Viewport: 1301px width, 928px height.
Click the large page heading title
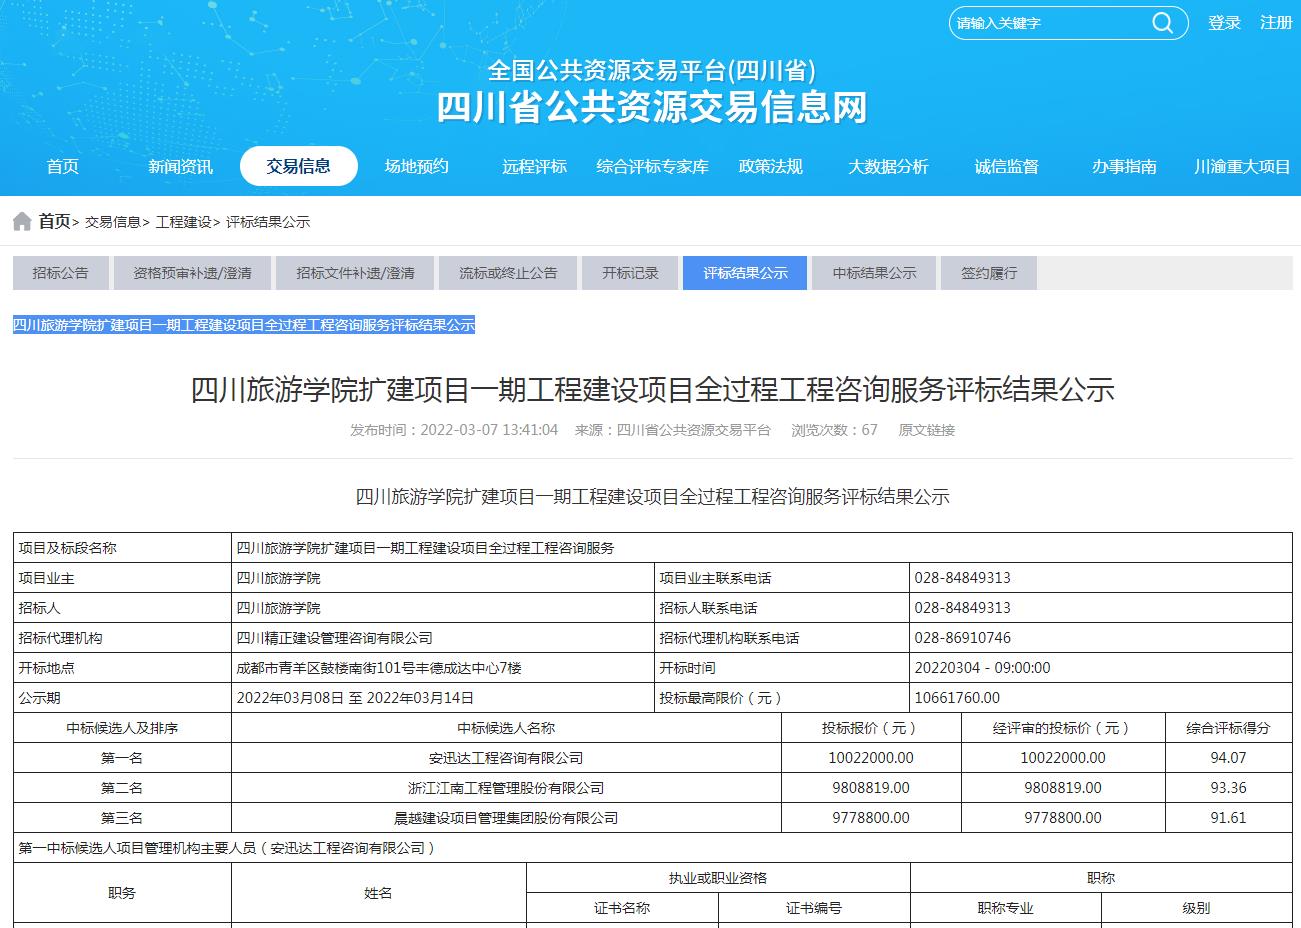click(653, 389)
